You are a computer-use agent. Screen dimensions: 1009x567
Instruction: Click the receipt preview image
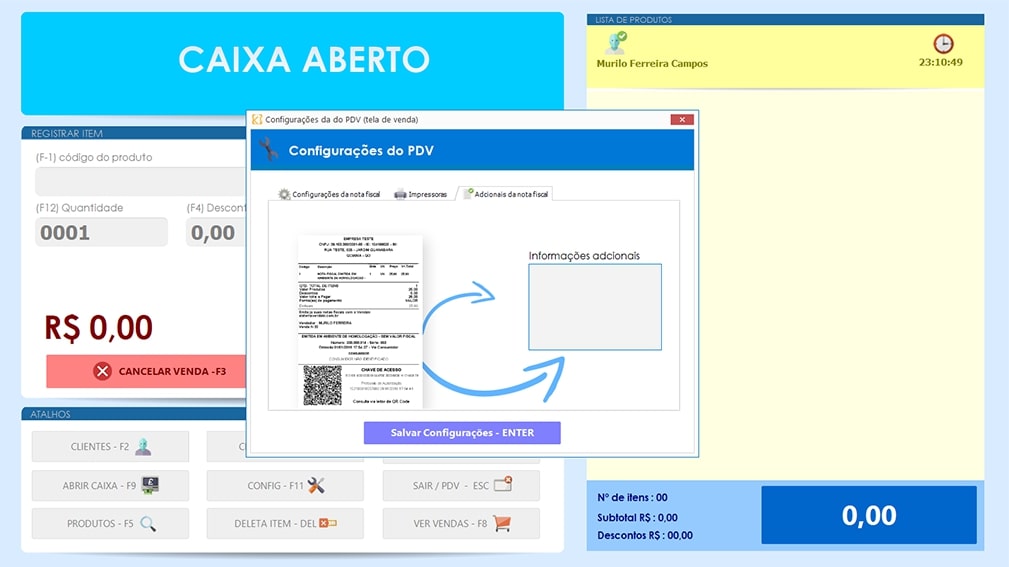click(x=360, y=320)
